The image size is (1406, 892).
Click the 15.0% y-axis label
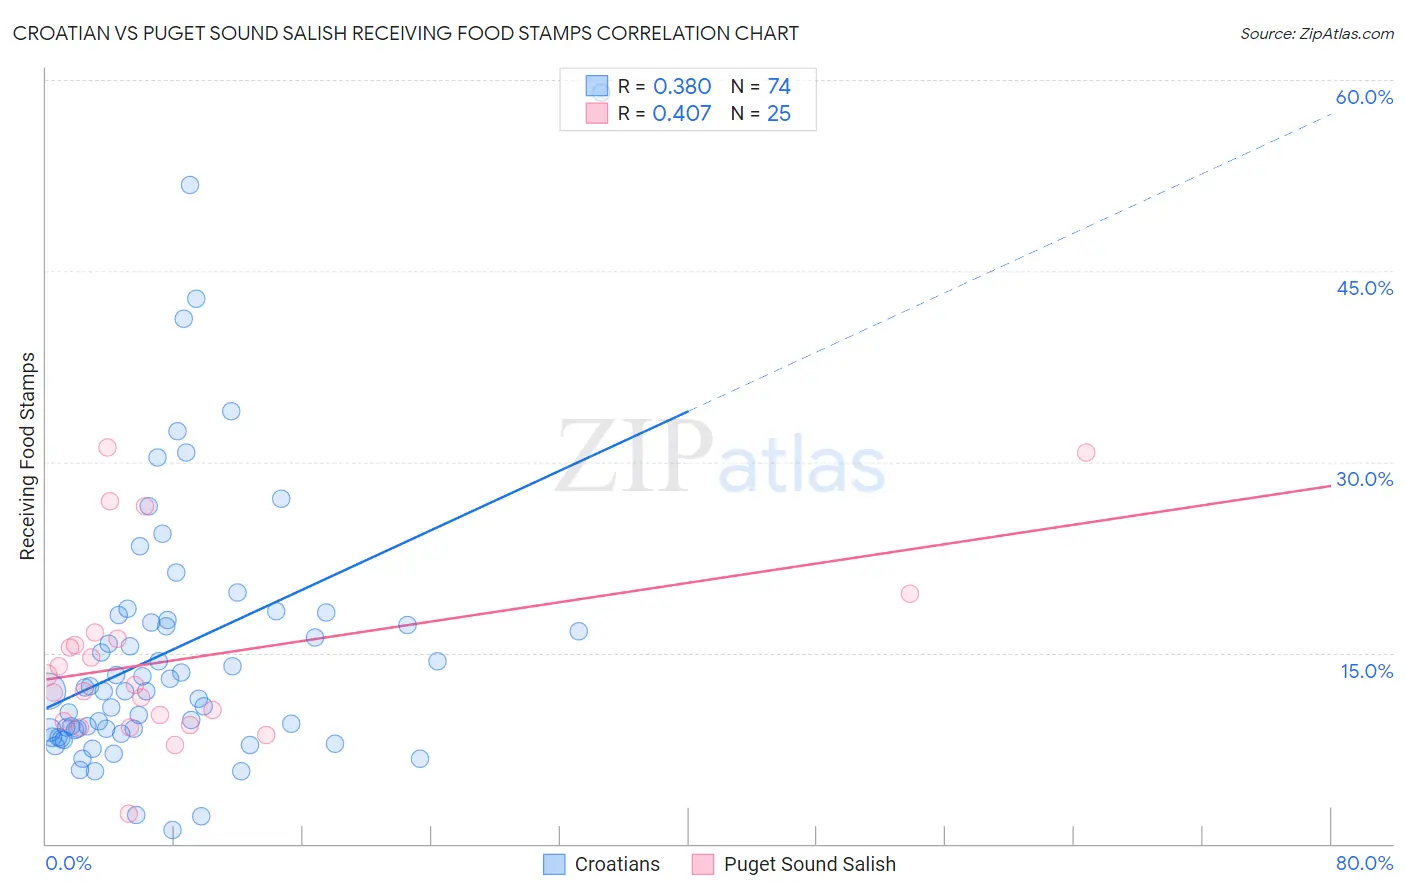[x=1366, y=671]
